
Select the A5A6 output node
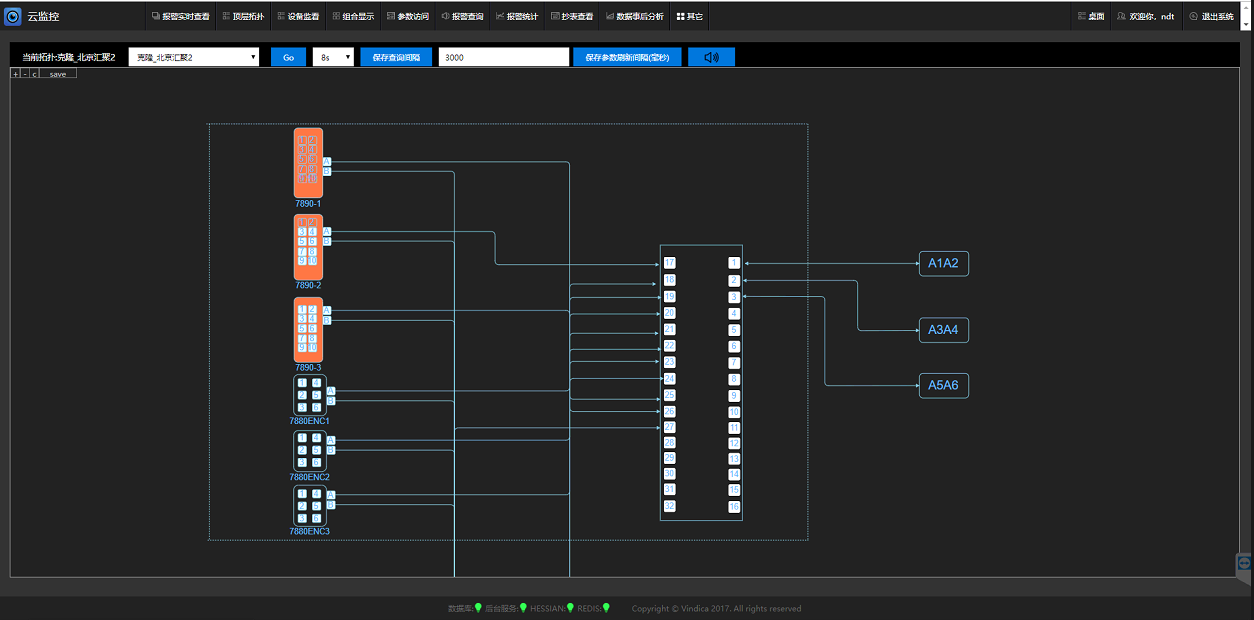pyautogui.click(x=943, y=386)
